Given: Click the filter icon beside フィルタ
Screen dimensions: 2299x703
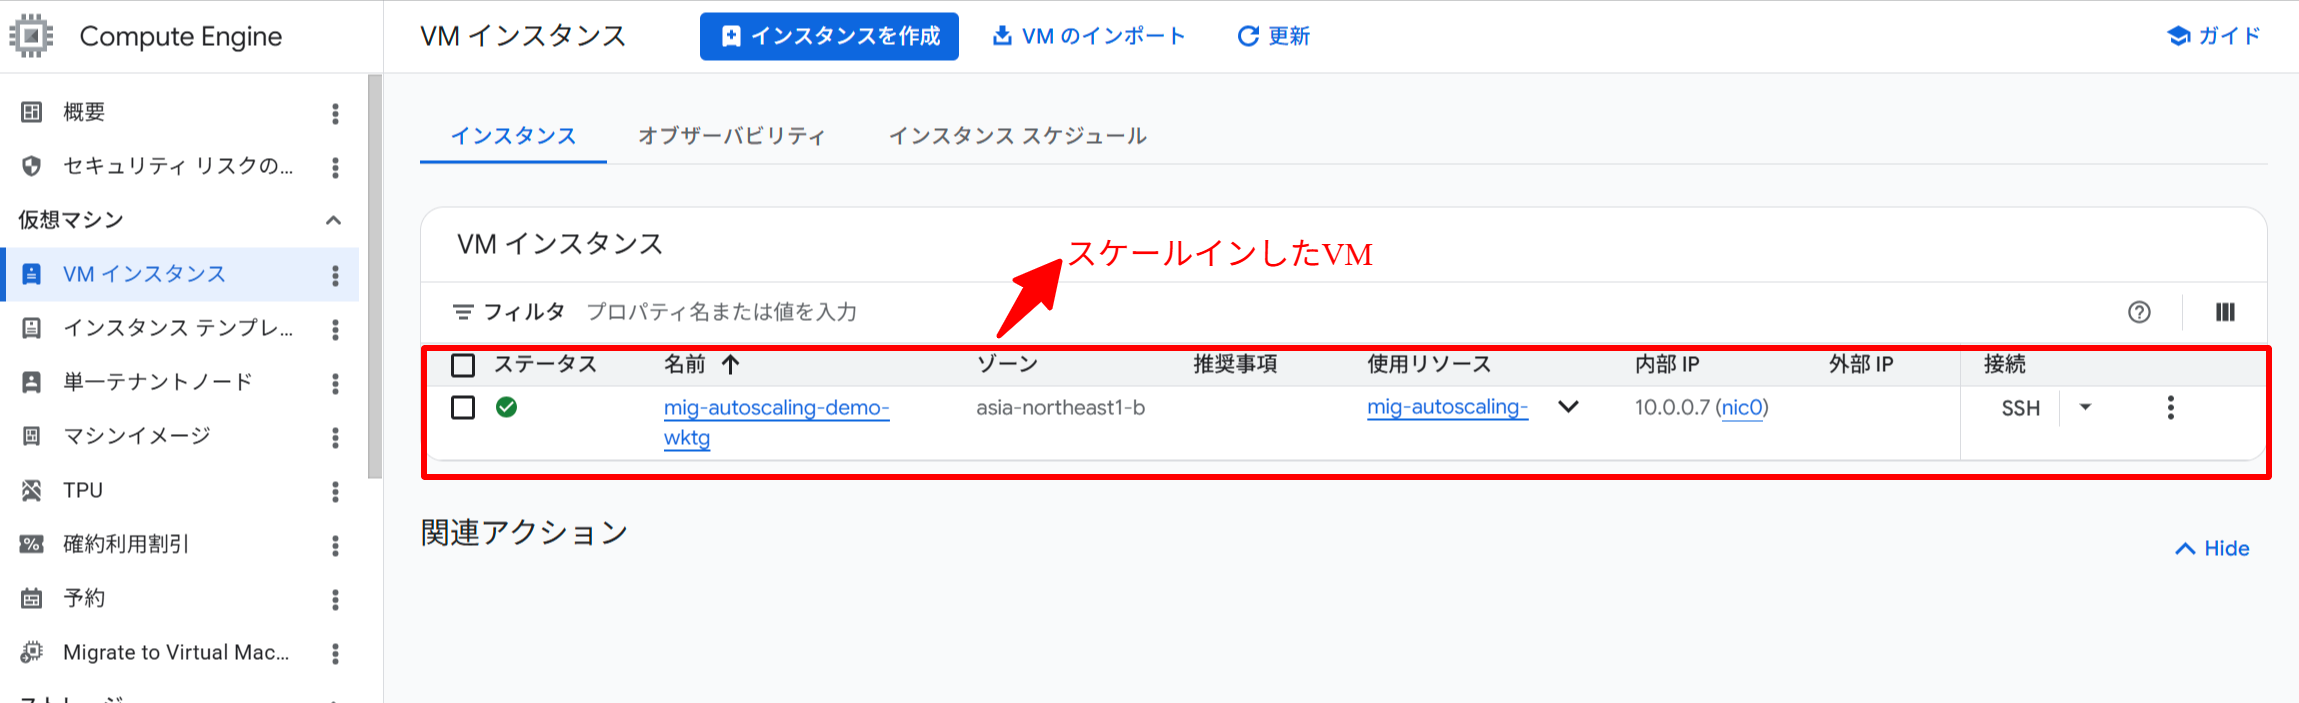Looking at the screenshot, I should 463,312.
